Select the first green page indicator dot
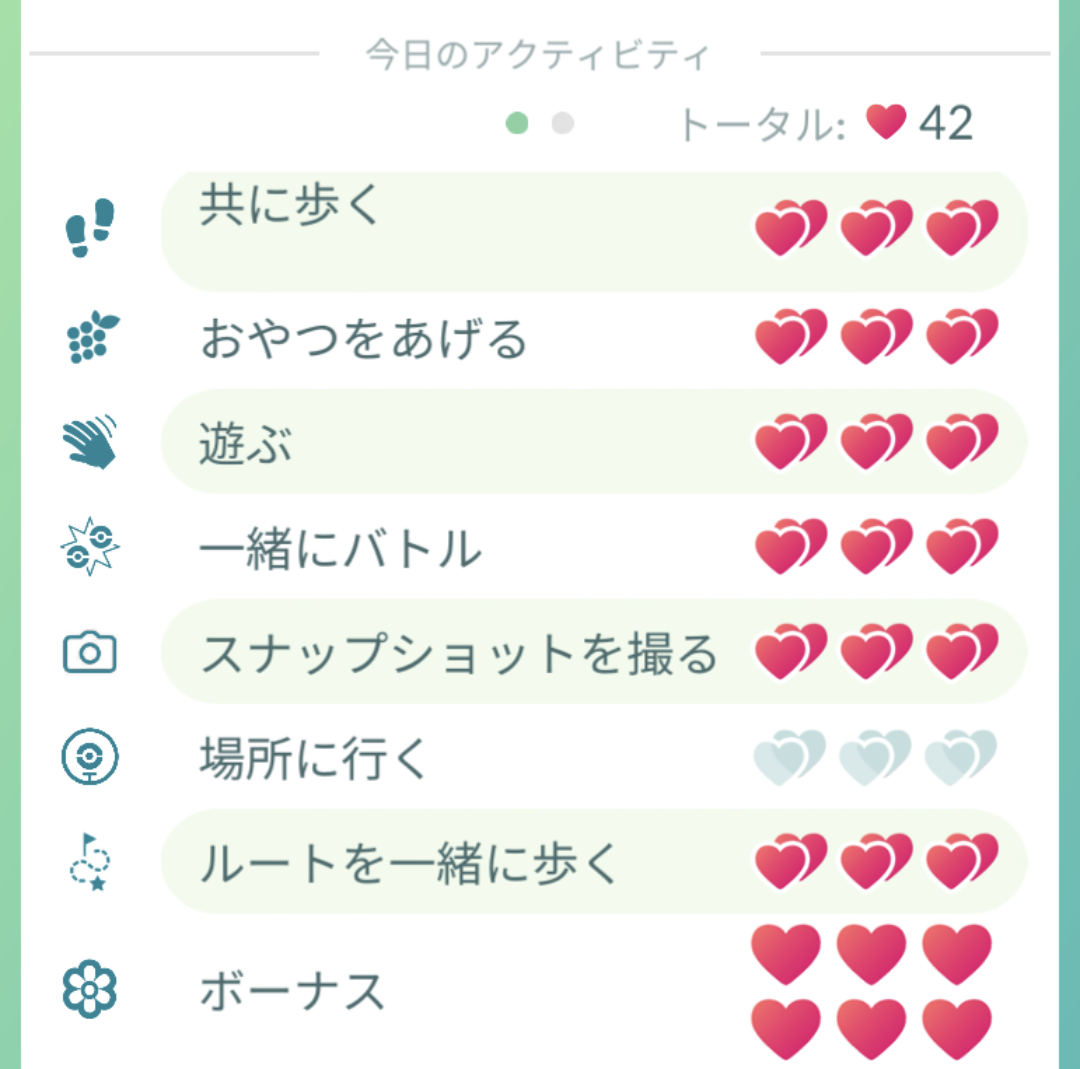The height and width of the screenshot is (1069, 1080). [517, 123]
